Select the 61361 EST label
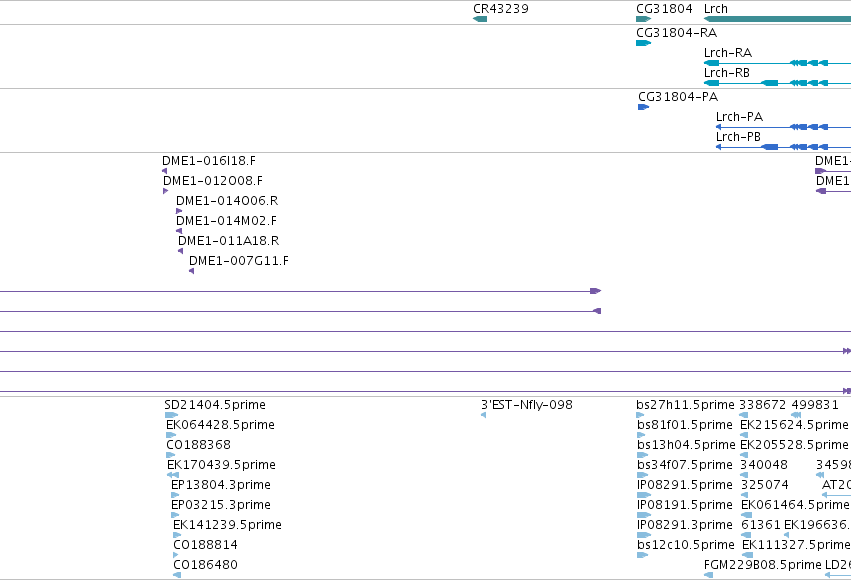851x580 pixels. (761, 525)
